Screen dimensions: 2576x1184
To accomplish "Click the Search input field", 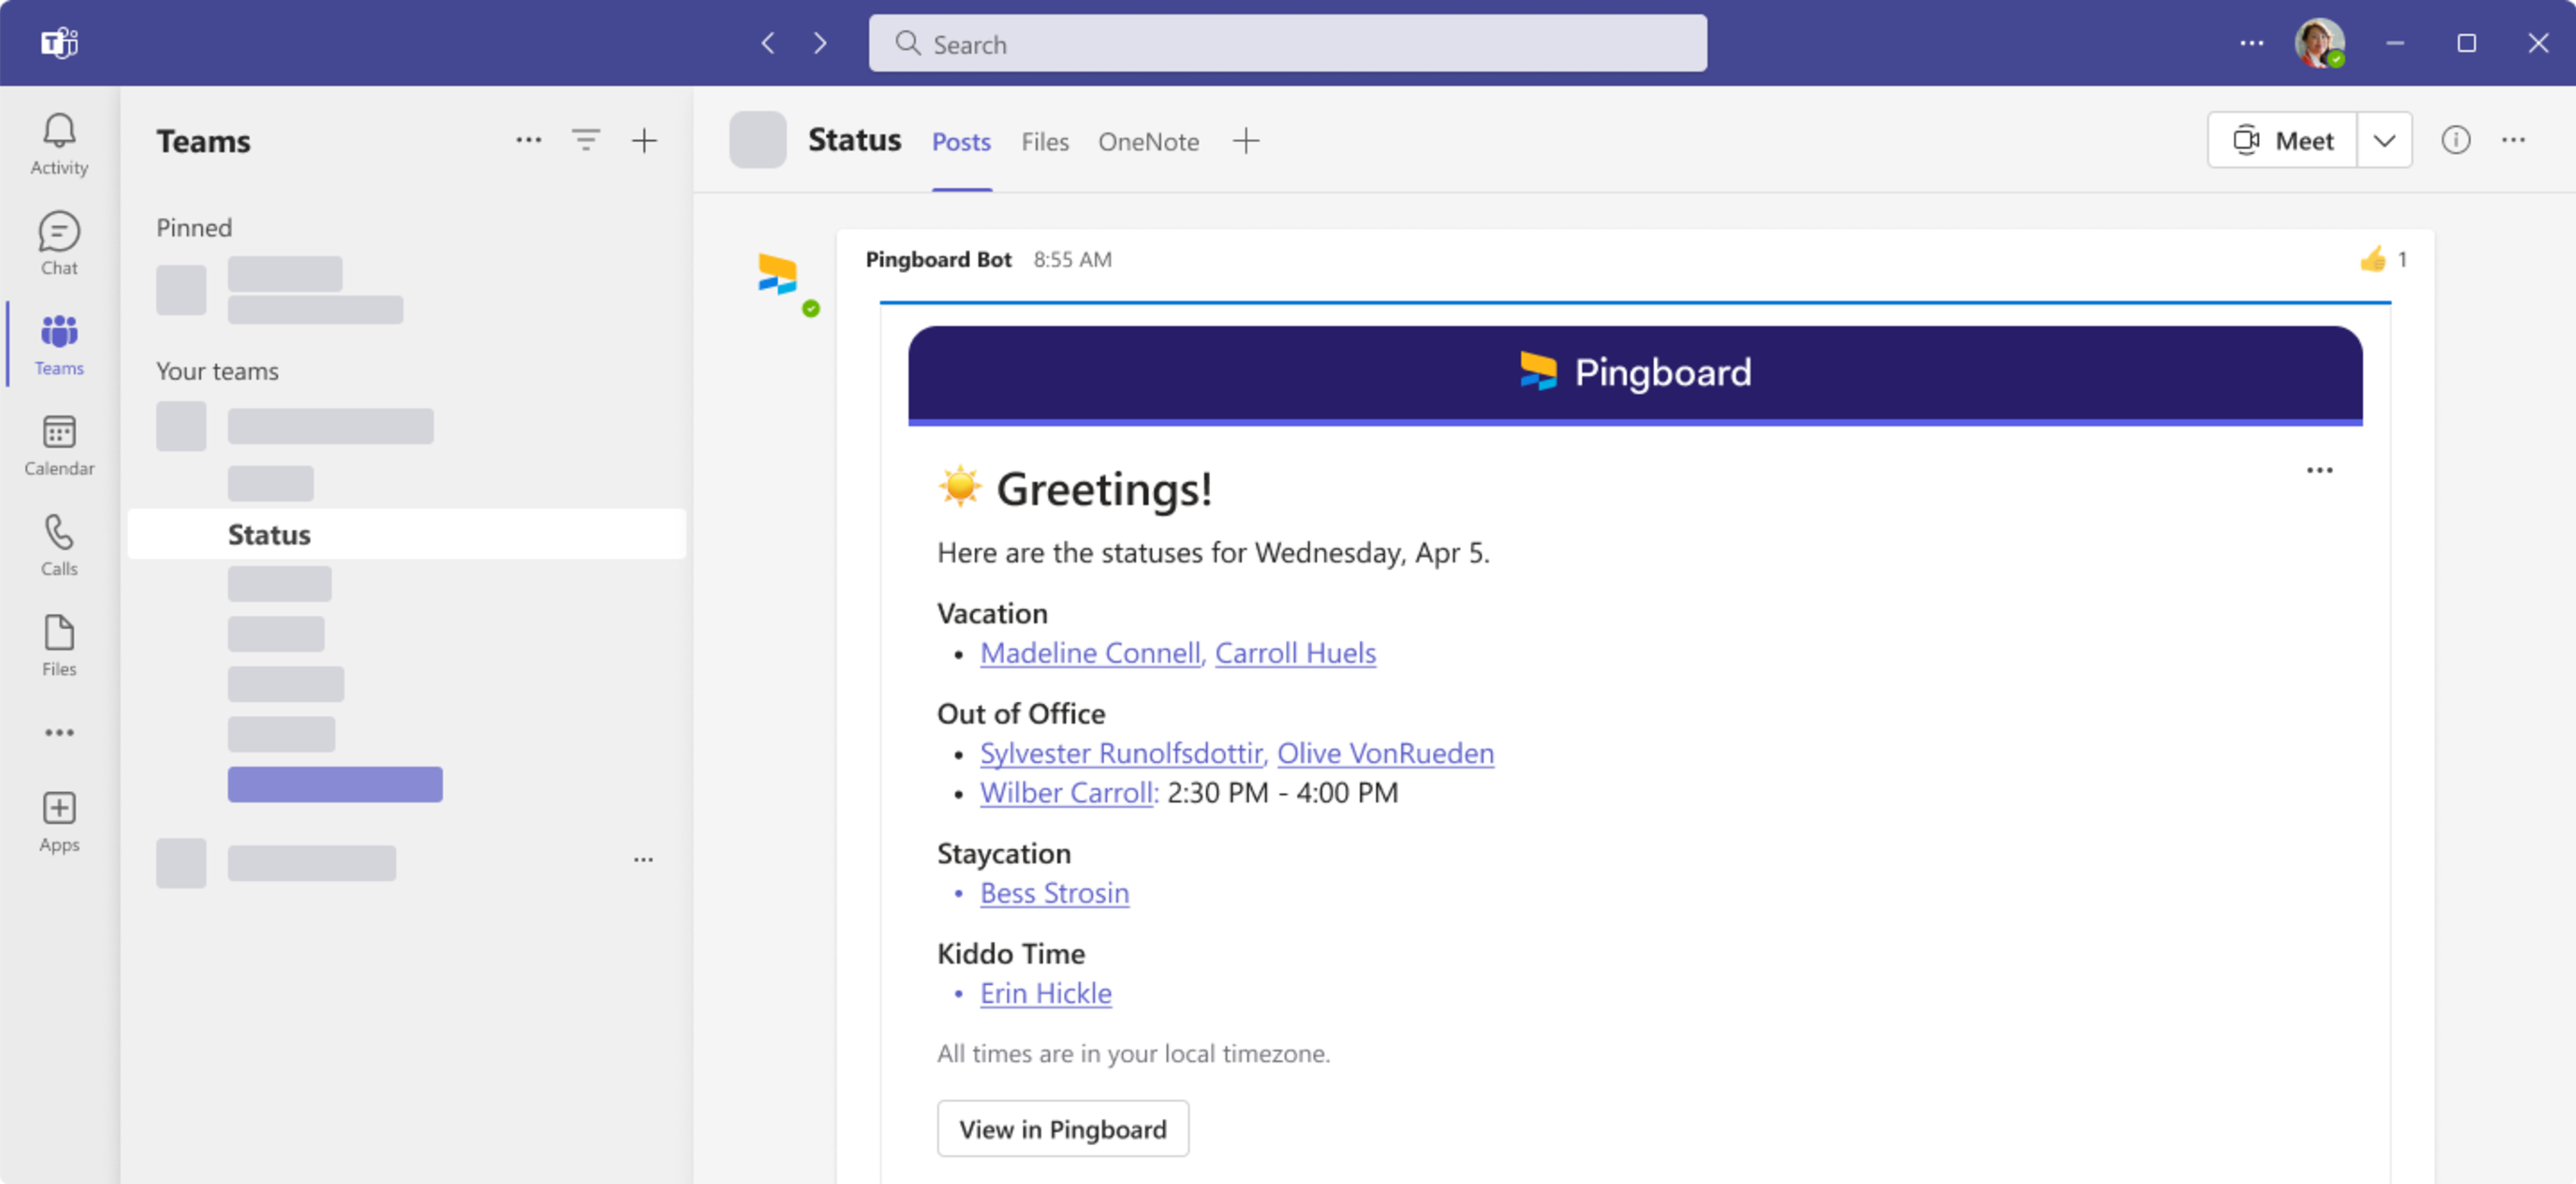I will (x=1288, y=43).
